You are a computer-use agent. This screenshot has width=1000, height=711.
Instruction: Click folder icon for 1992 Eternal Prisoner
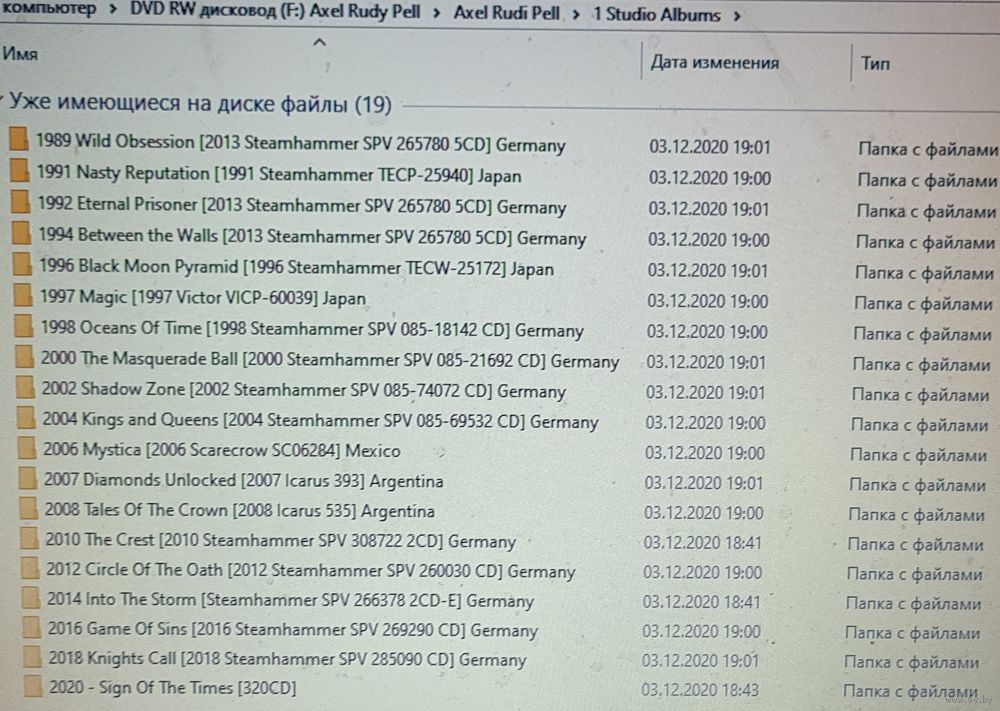point(20,202)
